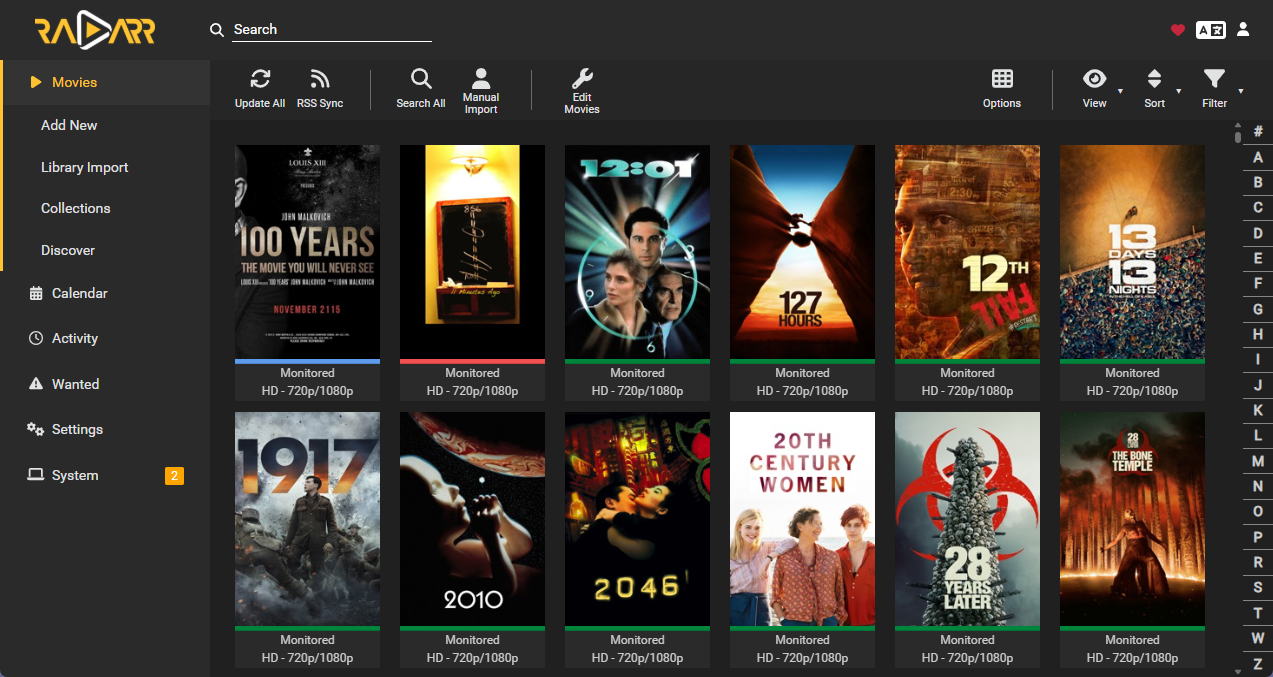The image size is (1273, 677).
Task: Open Library Import page
Action: point(105,167)
